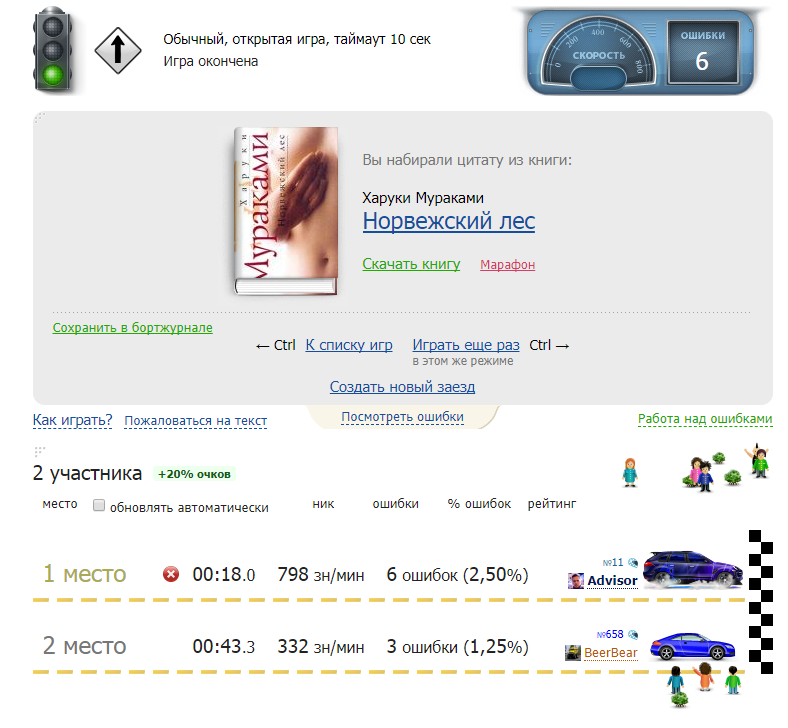Image resolution: width=788 pixels, height=728 pixels.
Task: Click the red error icon beside 00:18.0
Action: click(171, 574)
